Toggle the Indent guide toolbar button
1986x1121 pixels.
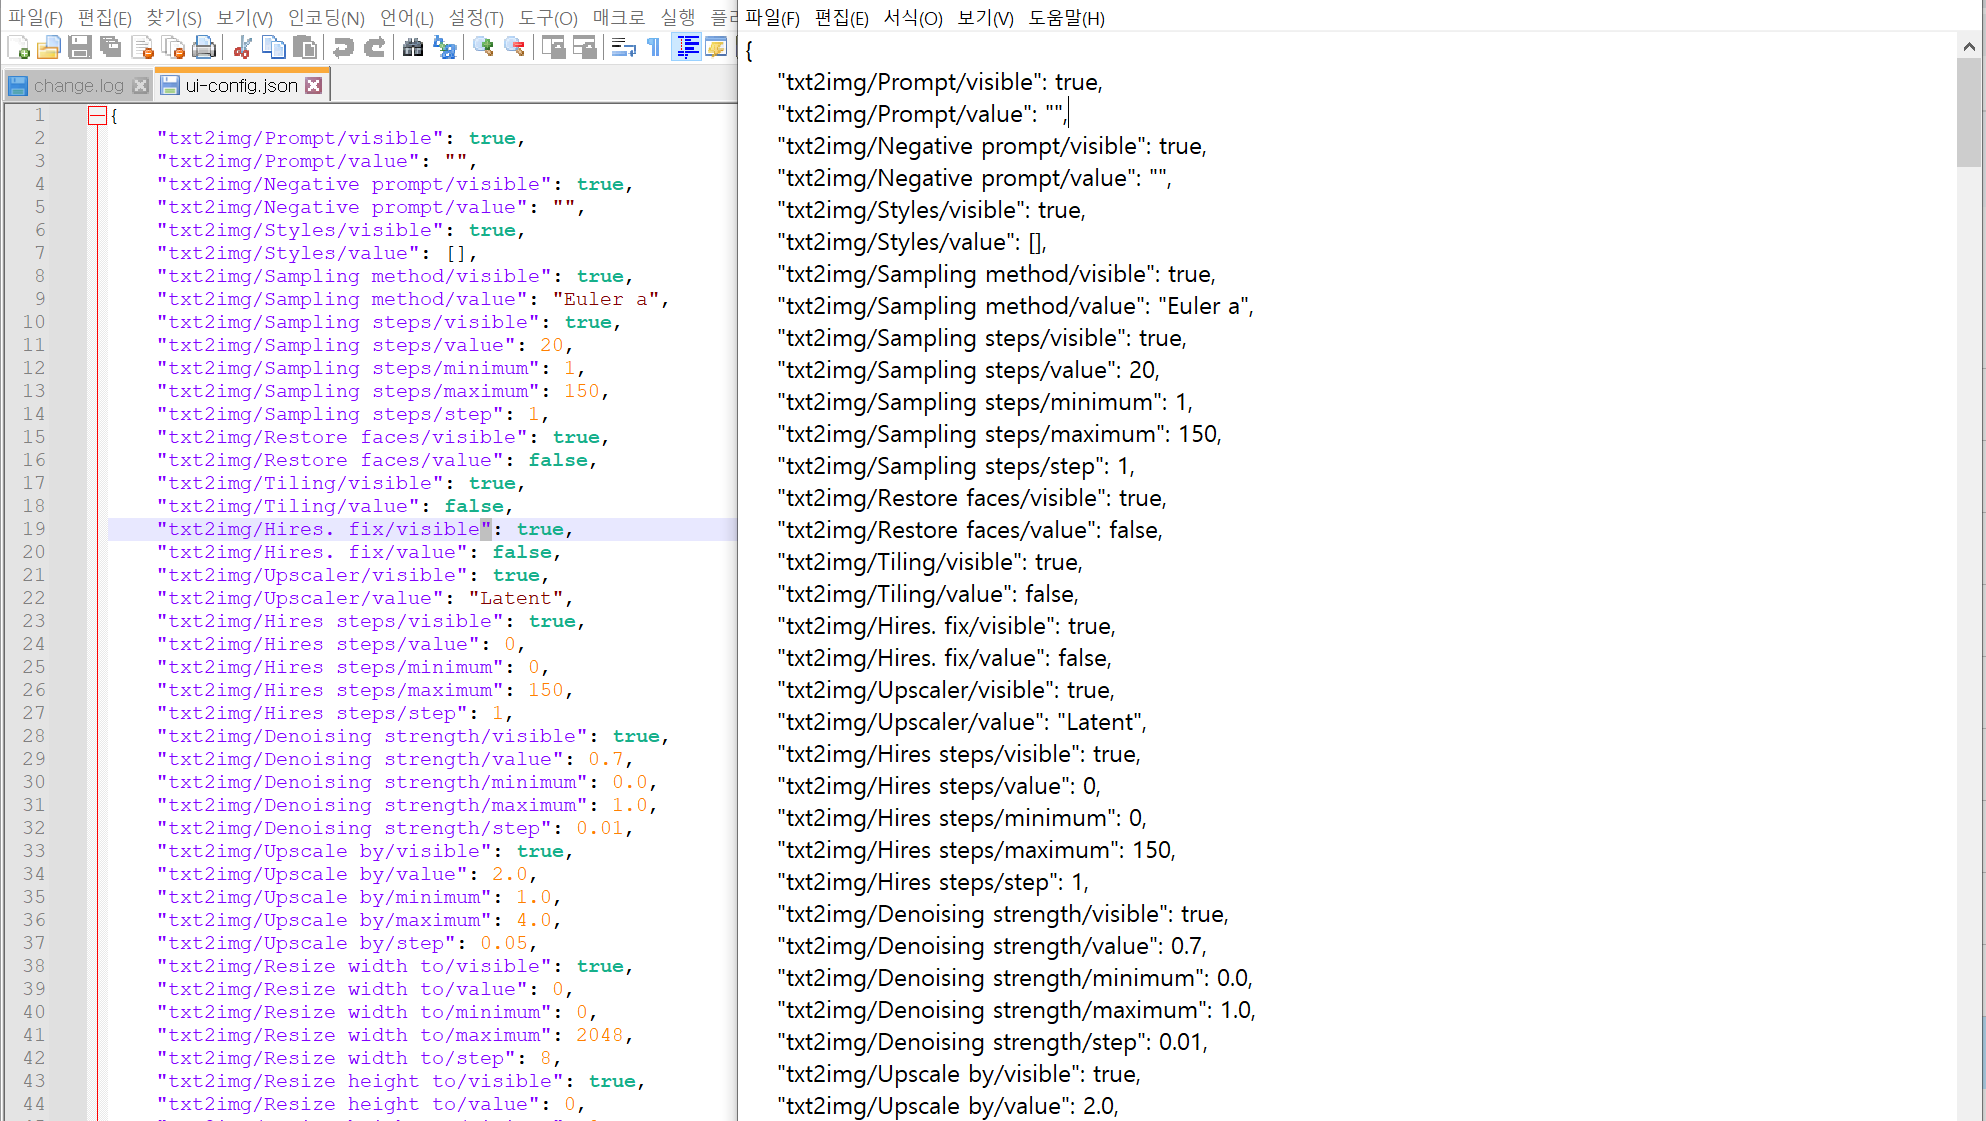click(687, 47)
